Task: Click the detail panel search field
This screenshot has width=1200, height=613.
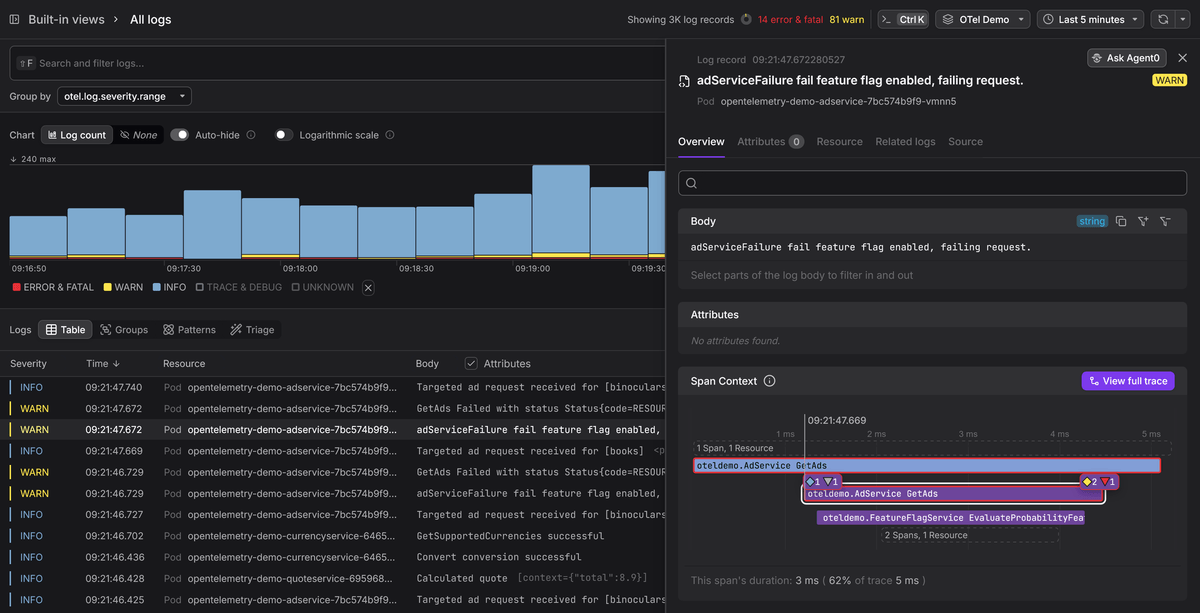Action: 932,183
